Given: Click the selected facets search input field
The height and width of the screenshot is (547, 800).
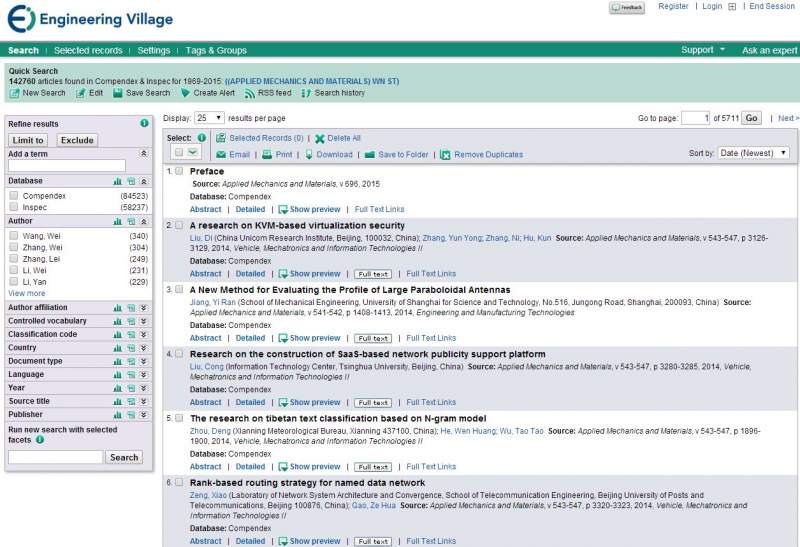Looking at the screenshot, I should click(x=55, y=457).
